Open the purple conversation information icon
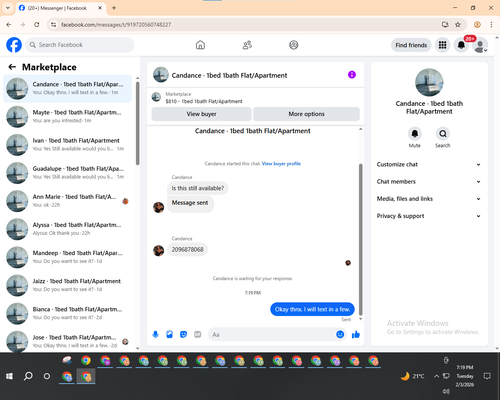500x400 pixels. 352,75
